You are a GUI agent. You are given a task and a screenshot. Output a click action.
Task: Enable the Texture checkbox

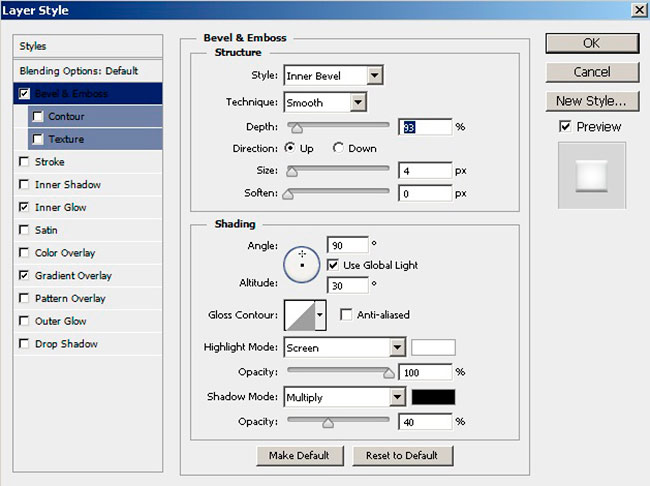click(38, 139)
